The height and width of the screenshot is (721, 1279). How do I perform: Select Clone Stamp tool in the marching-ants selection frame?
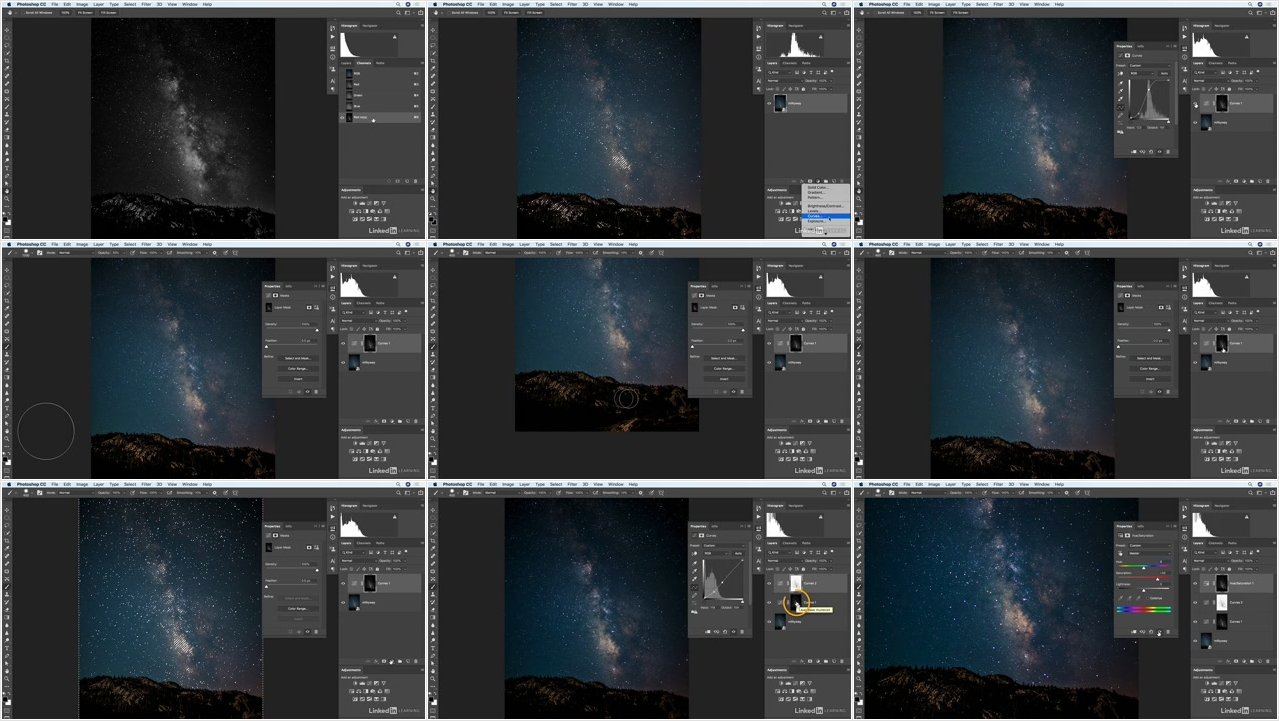[7, 594]
